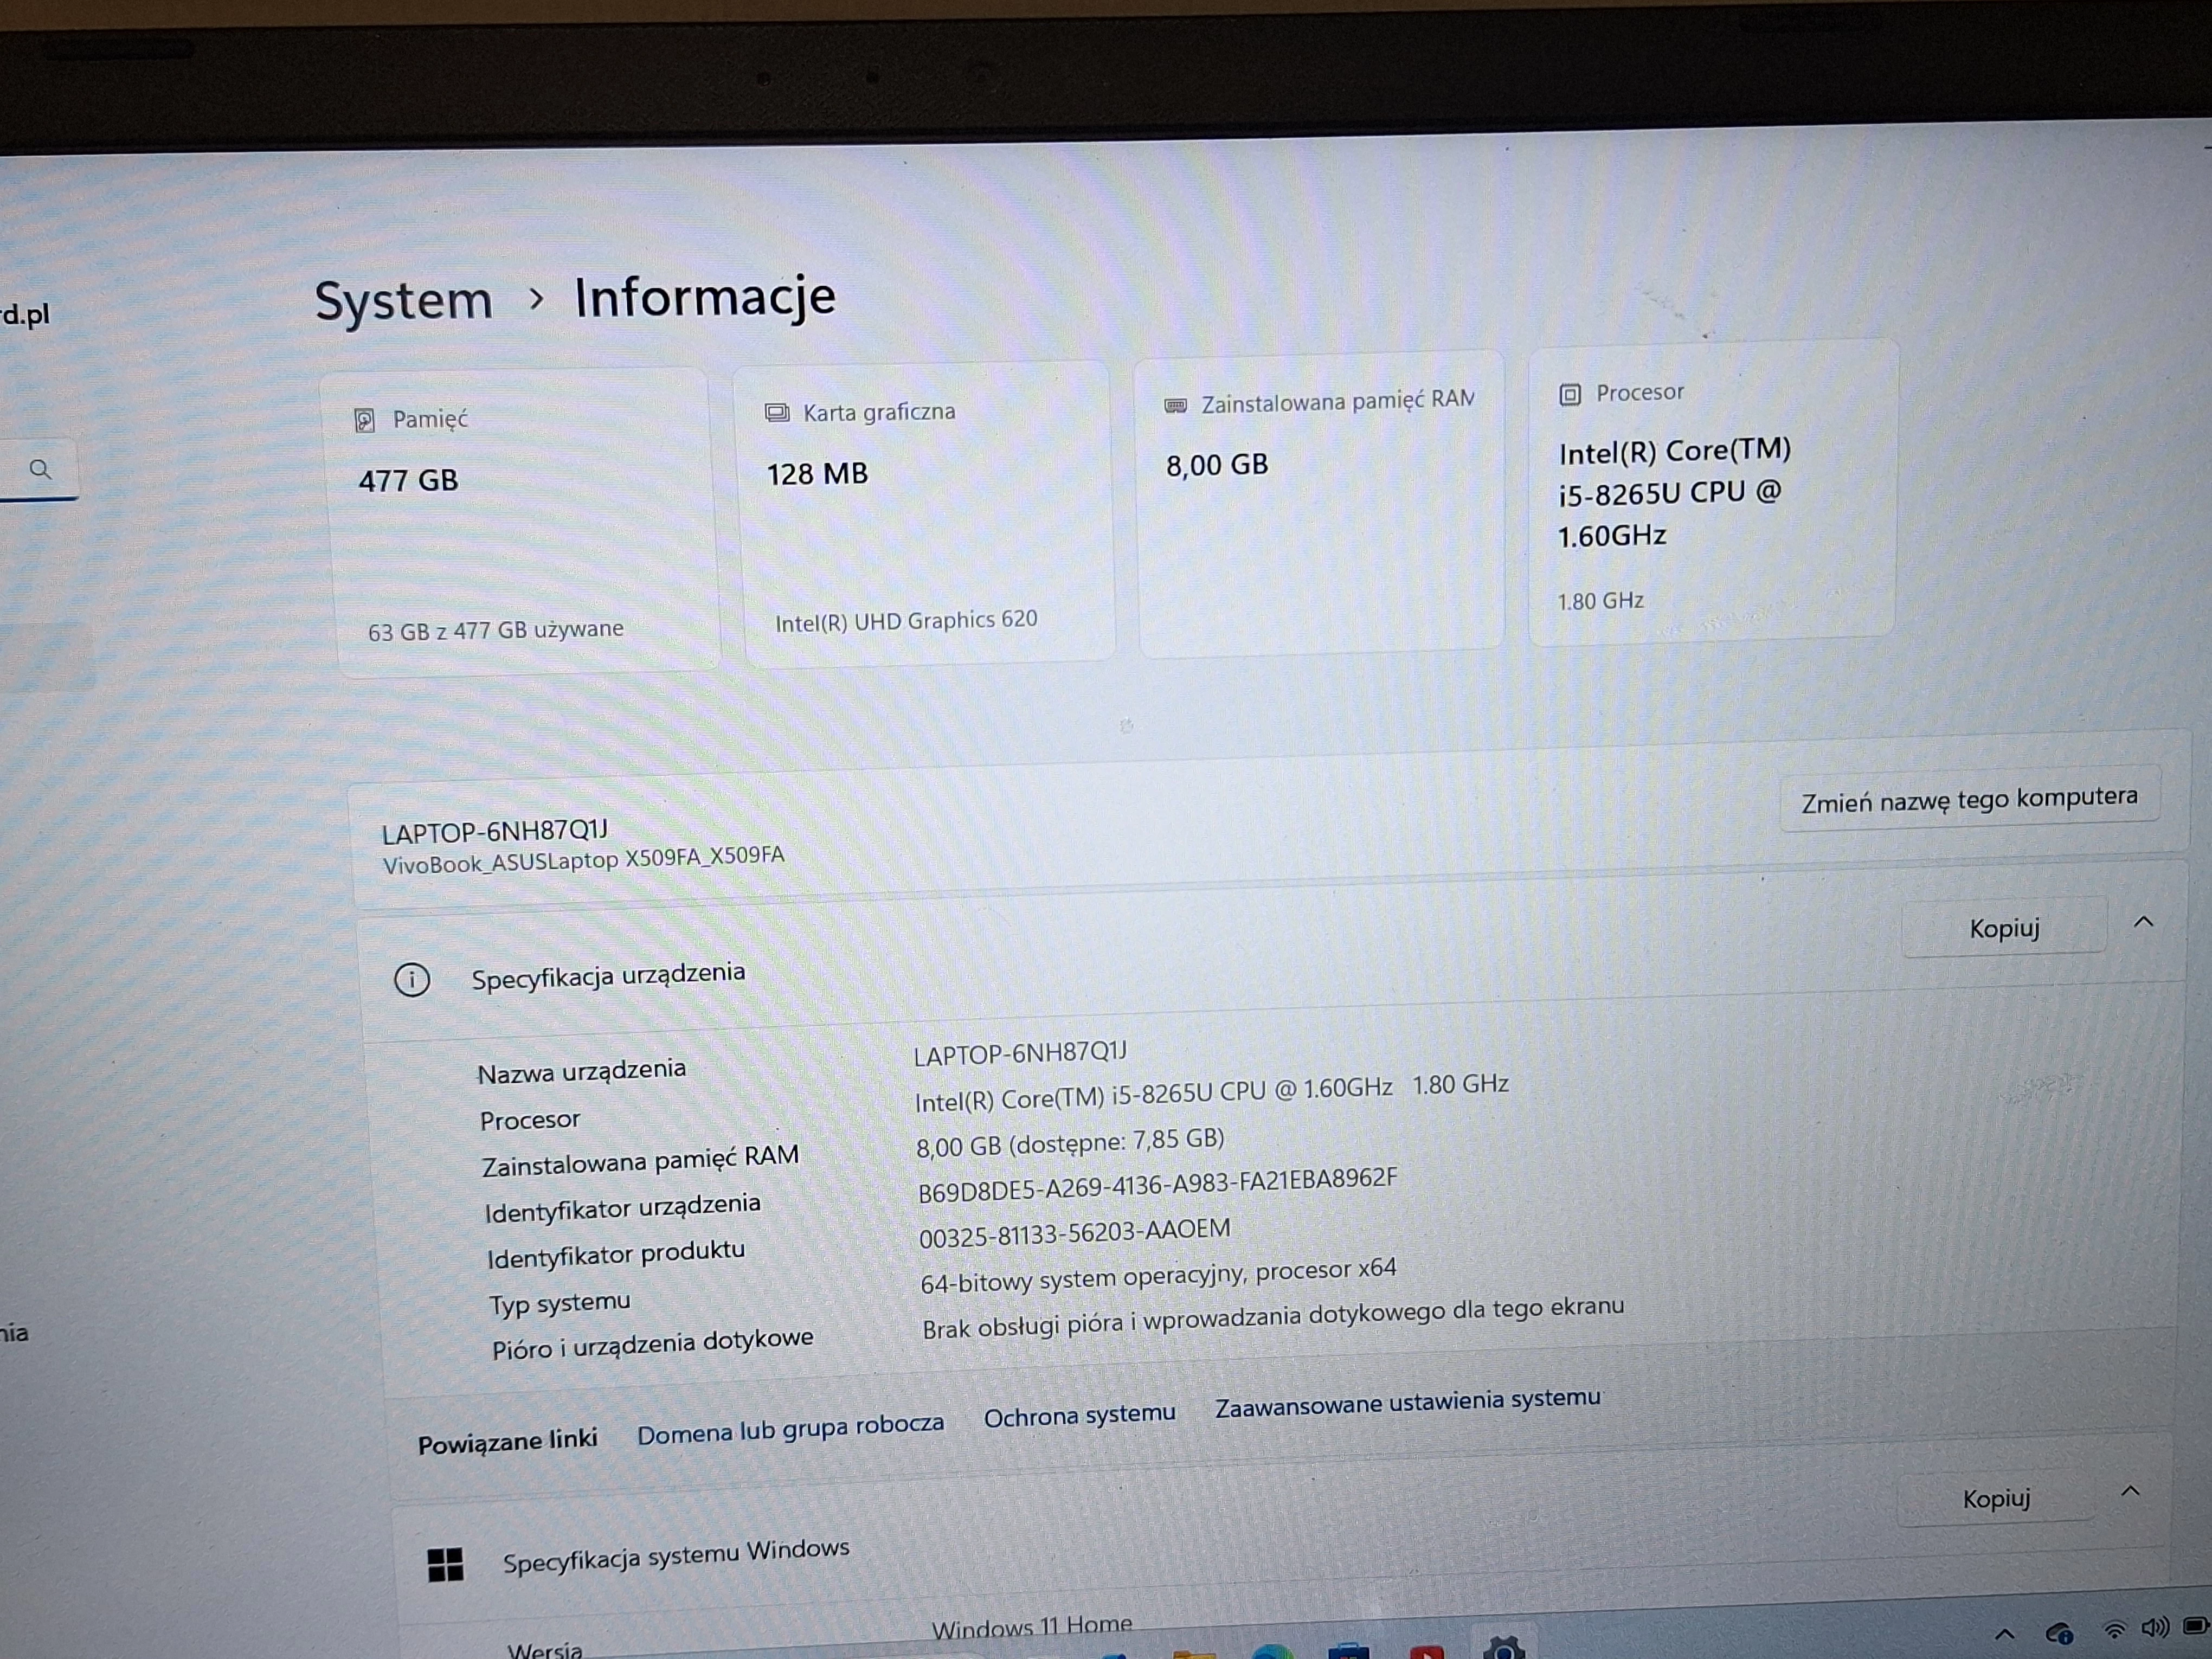This screenshot has width=2212, height=1659.
Task: Click the Pamięć storage card icon
Action: tap(365, 420)
